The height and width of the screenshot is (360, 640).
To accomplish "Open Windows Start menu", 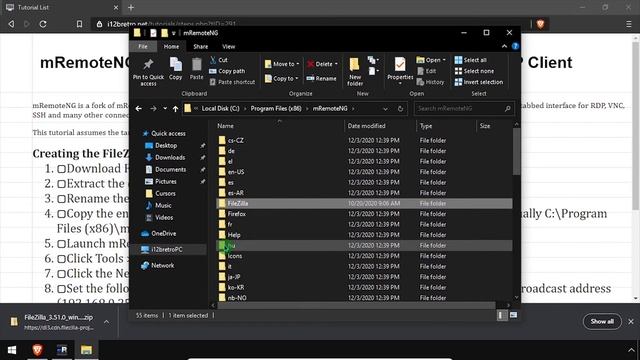I will pyautogui.click(x=12, y=350).
